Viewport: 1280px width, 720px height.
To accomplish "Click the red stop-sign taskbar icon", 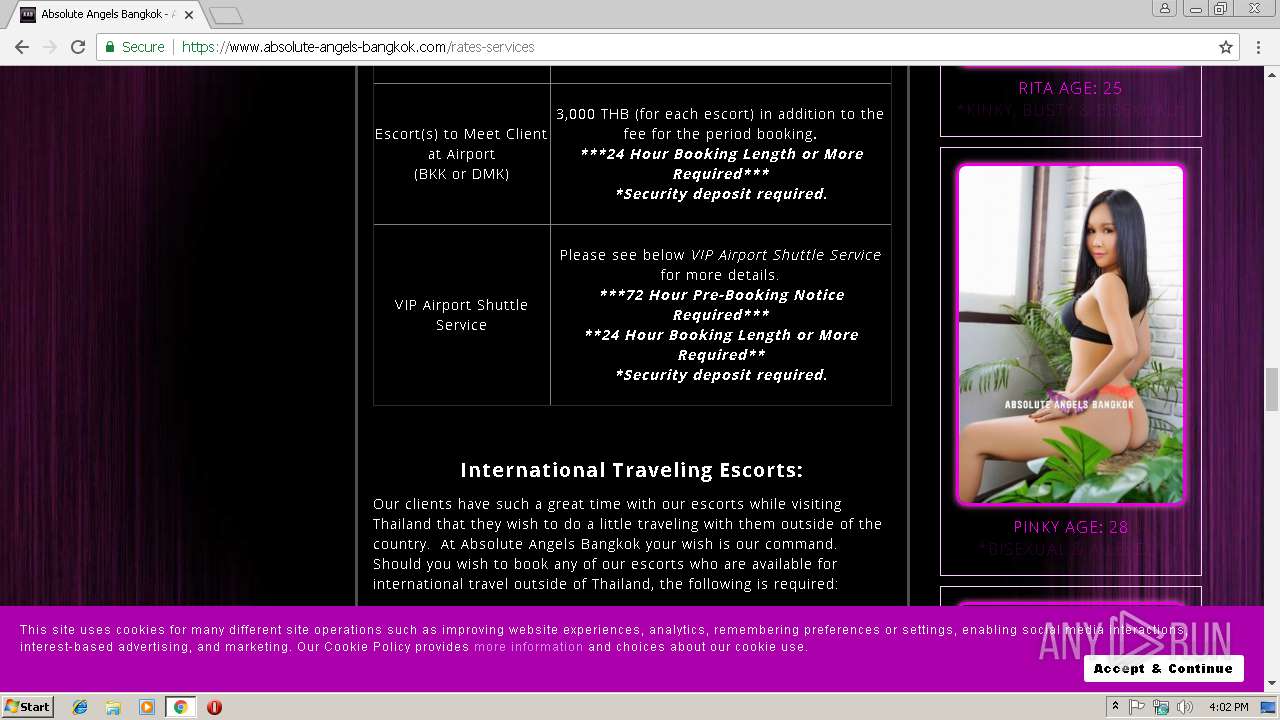I will [214, 707].
